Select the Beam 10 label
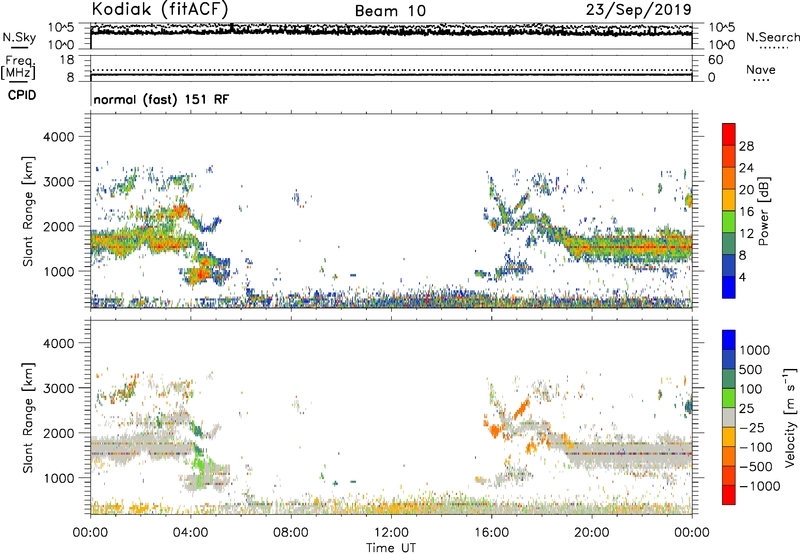Viewport: 800px width, 554px height. [x=390, y=11]
